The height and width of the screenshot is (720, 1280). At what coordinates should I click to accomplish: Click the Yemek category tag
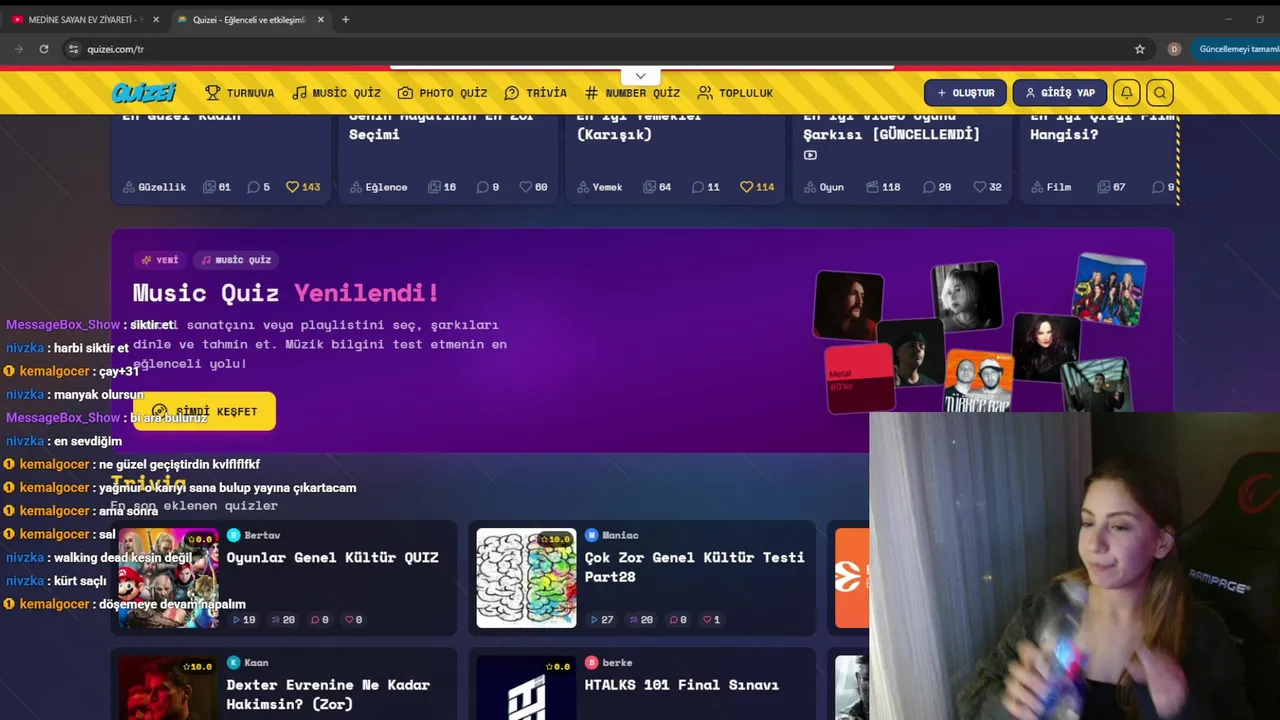[600, 187]
